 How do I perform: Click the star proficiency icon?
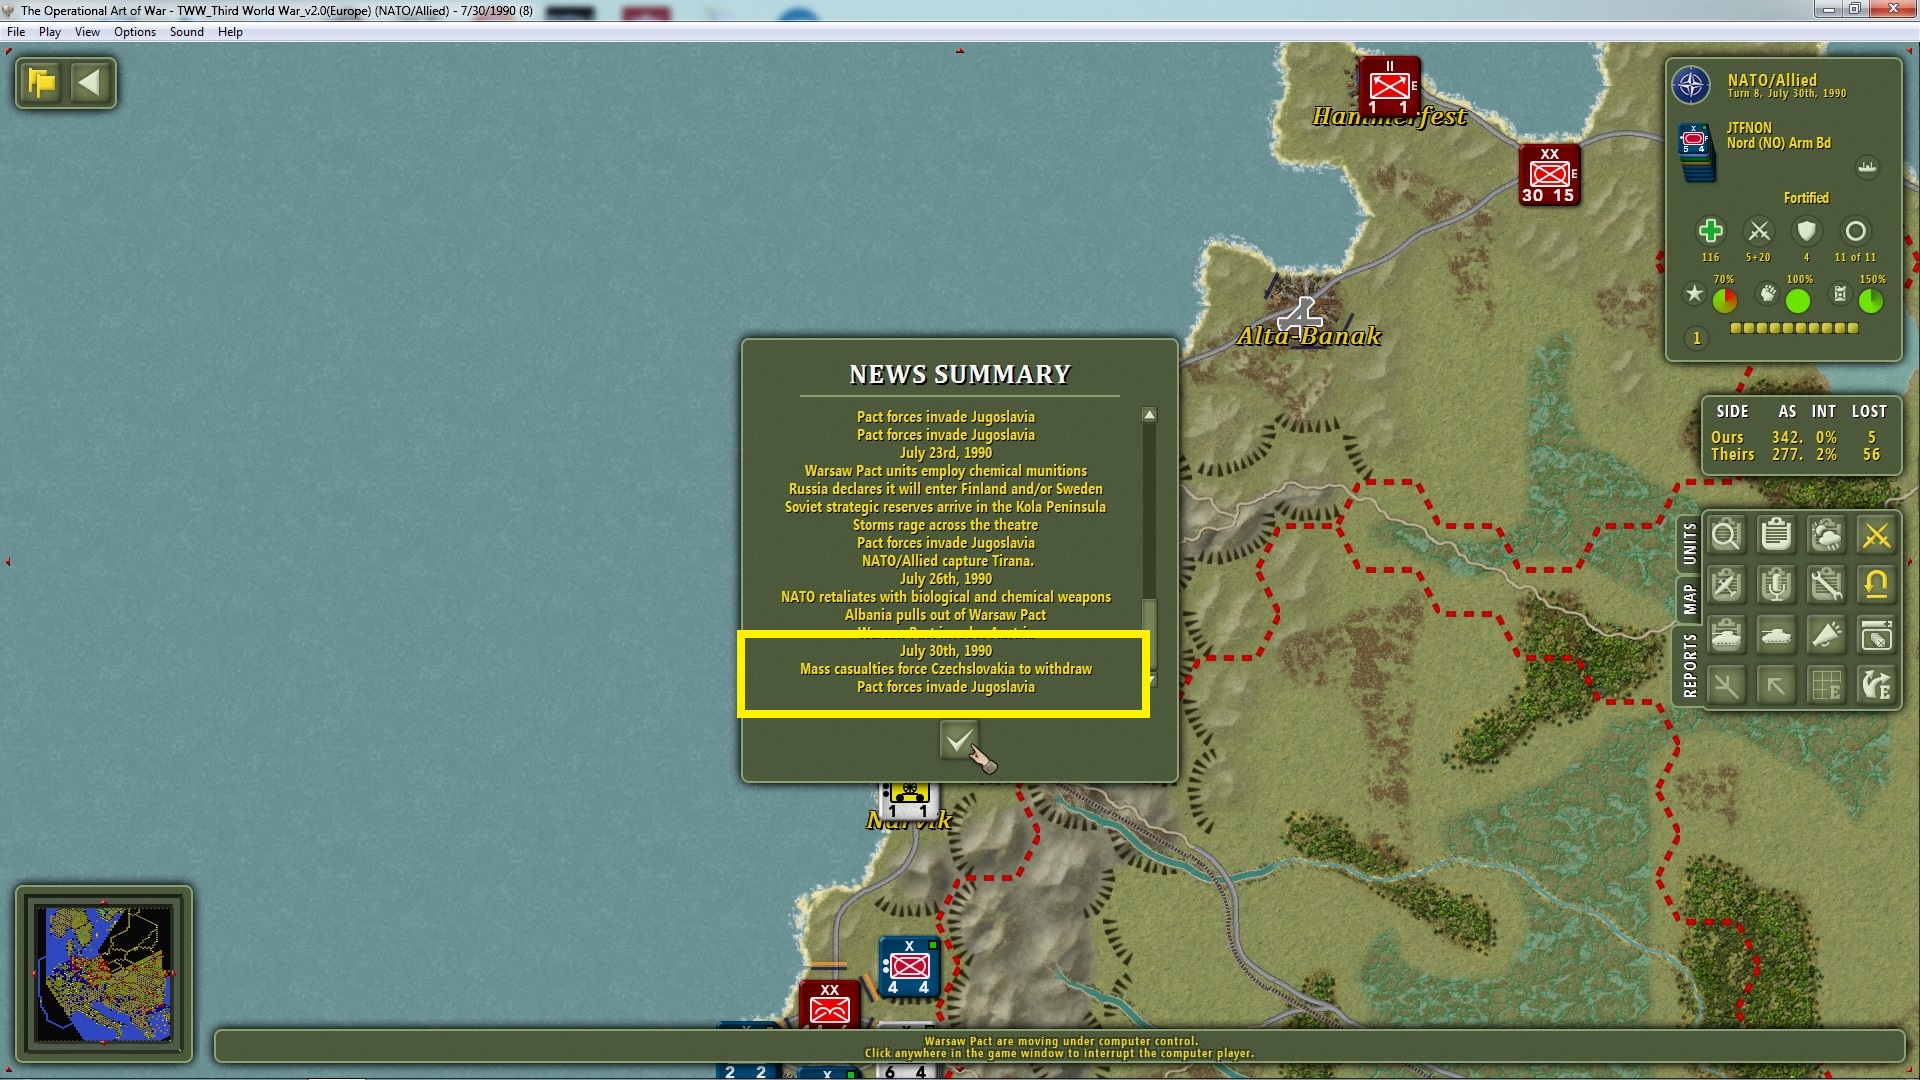(1694, 294)
